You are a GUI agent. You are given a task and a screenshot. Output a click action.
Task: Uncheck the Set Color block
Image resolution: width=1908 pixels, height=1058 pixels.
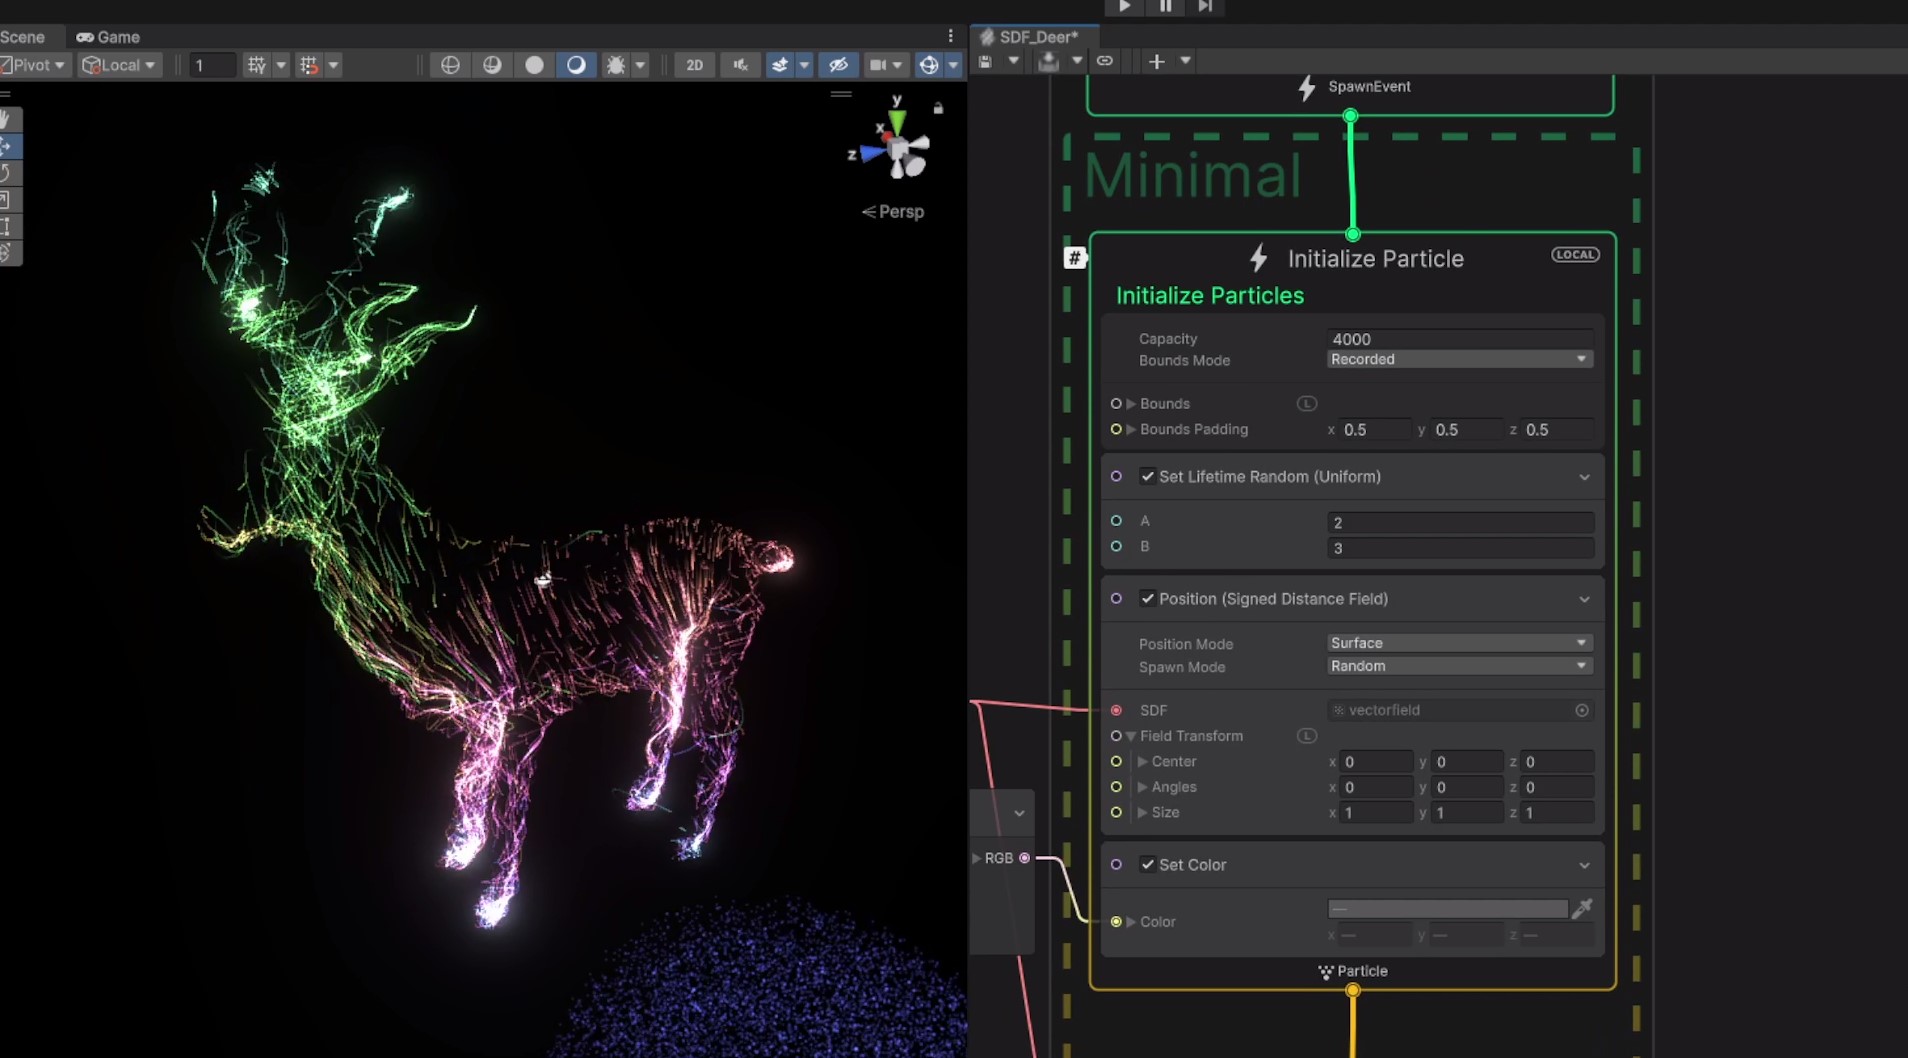click(1148, 865)
